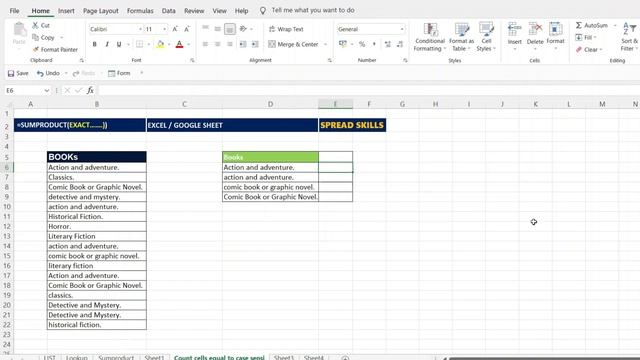Open Cell Styles gallery
Viewport: 640px width, 360px height.
486,37
